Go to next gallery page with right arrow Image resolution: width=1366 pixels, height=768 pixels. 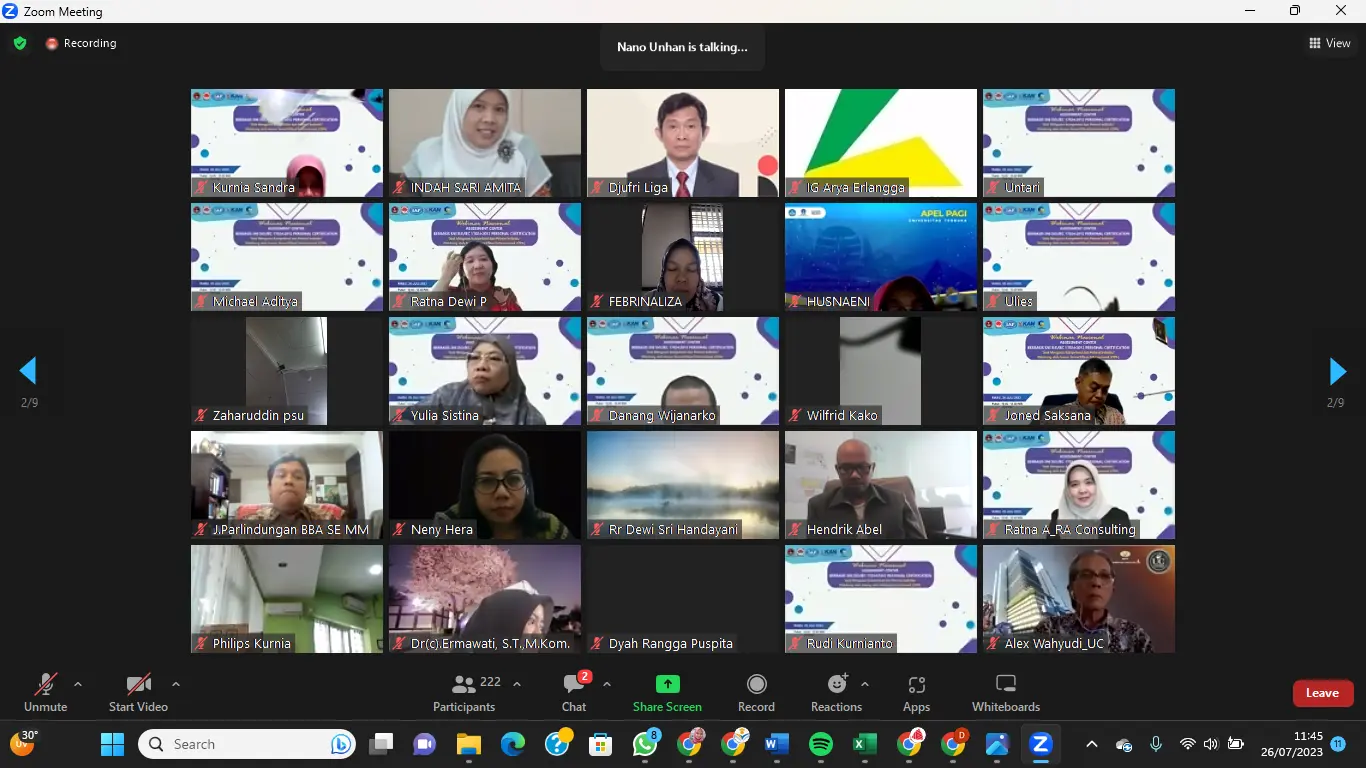click(x=1337, y=371)
